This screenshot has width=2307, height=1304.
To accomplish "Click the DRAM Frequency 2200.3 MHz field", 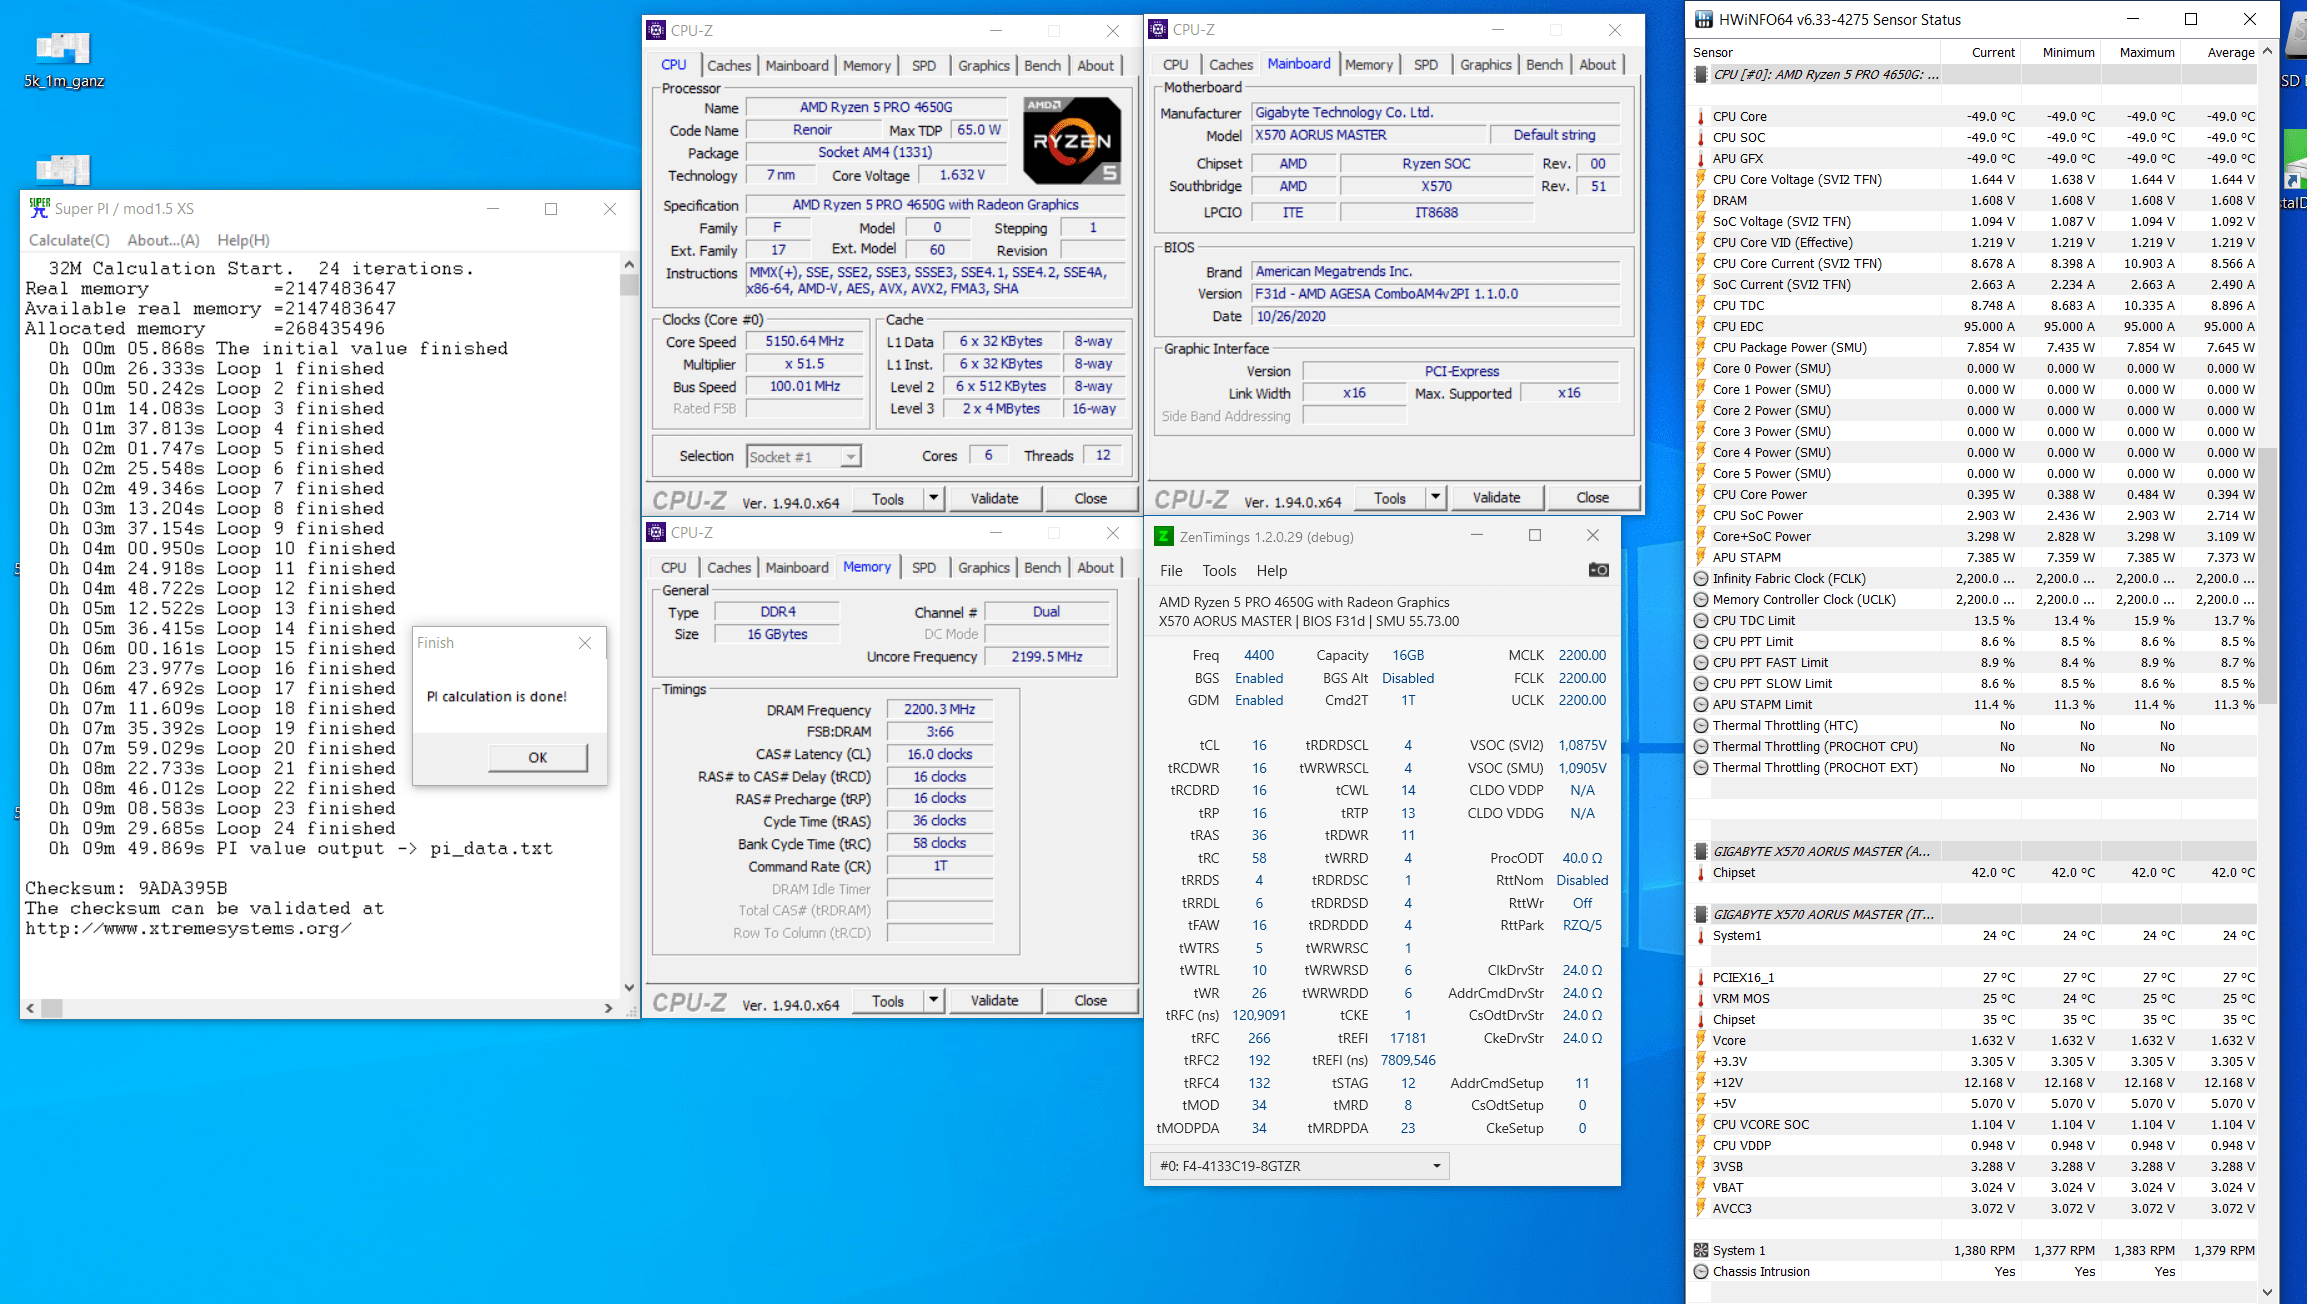I will point(939,709).
